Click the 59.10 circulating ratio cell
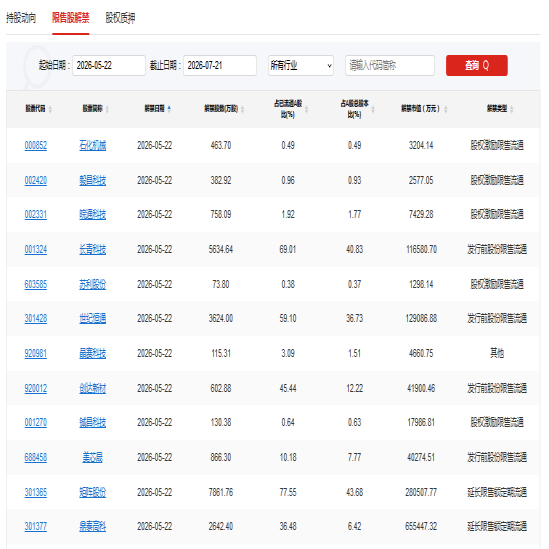Viewport: 549px width, 549px height. click(x=288, y=318)
